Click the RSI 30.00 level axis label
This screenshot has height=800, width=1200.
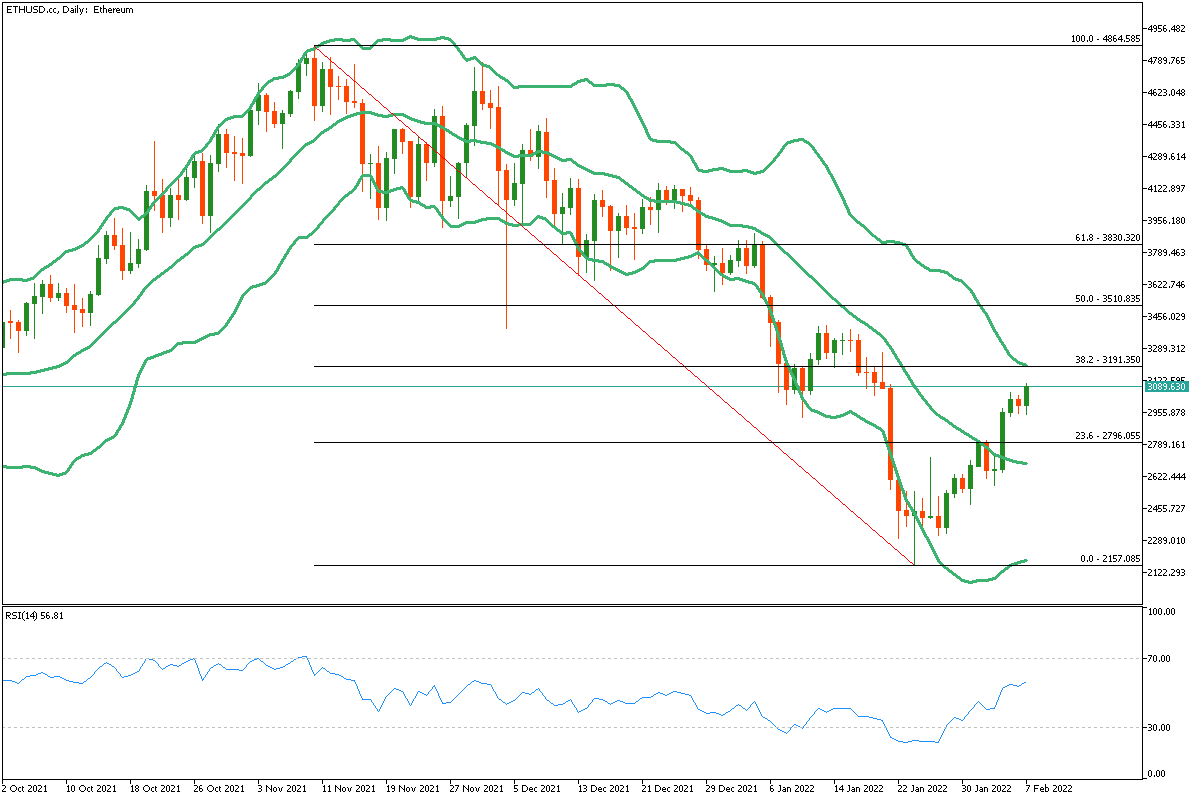1159,727
